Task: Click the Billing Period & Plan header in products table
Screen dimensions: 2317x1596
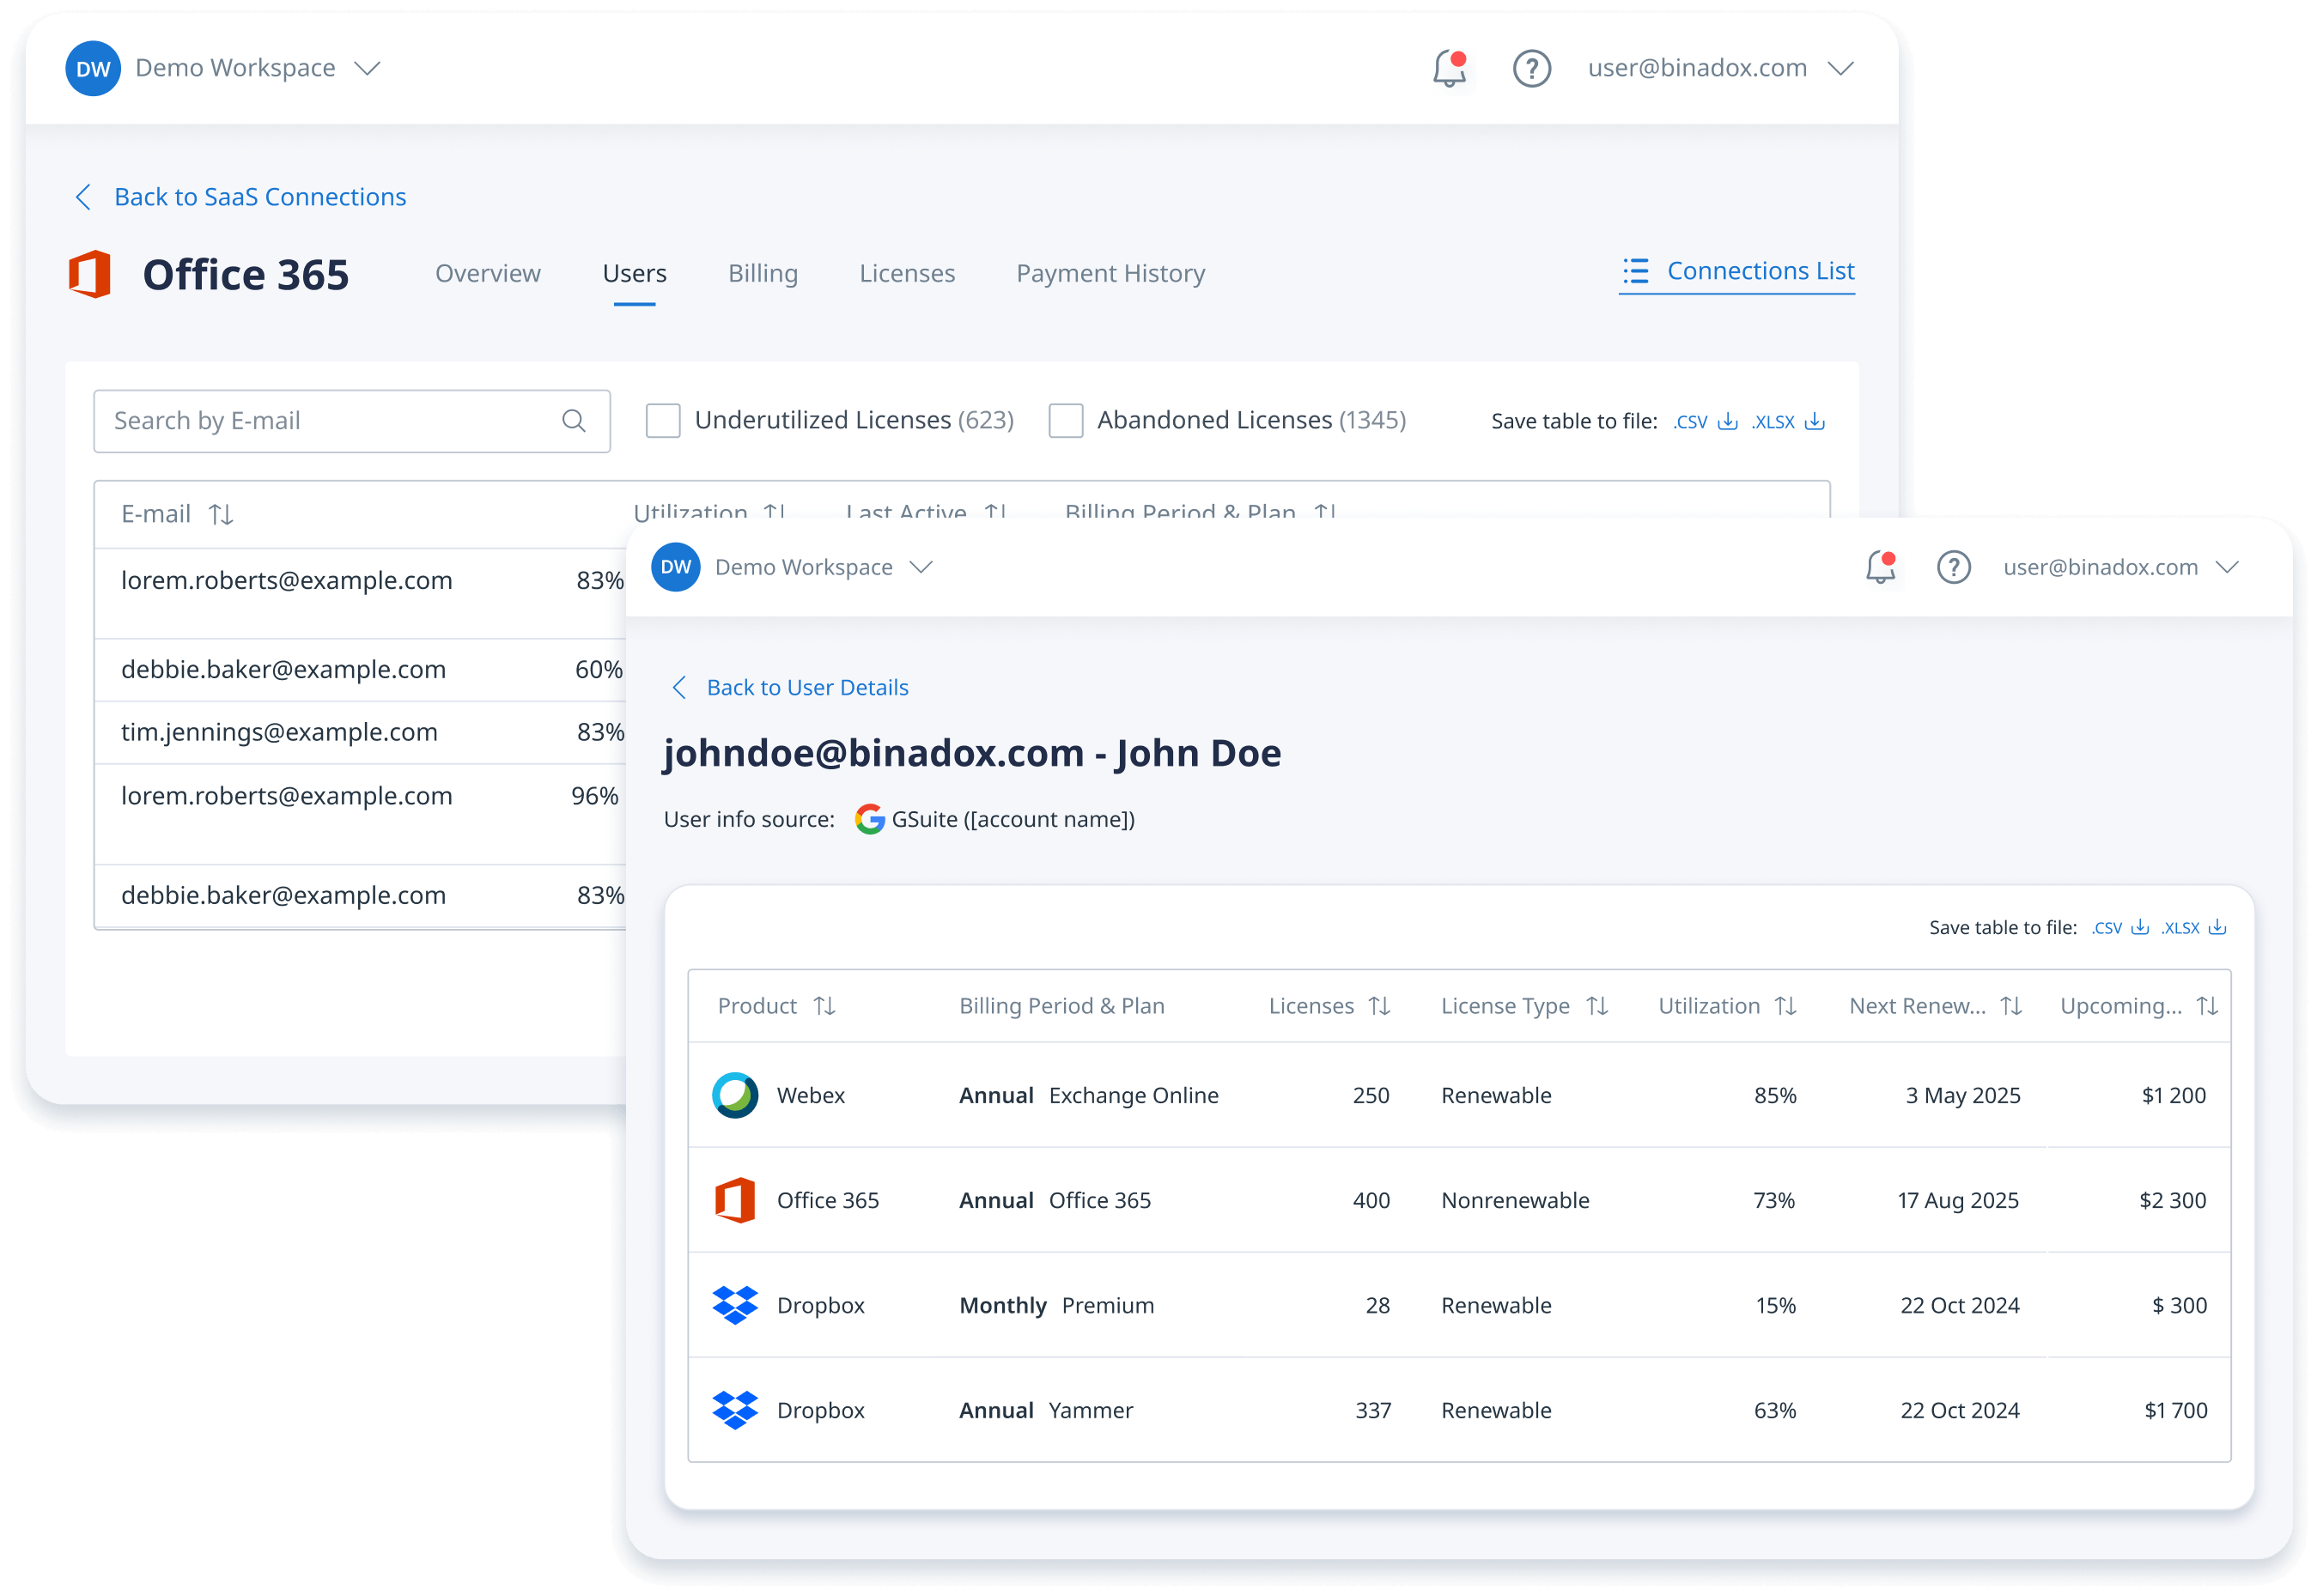Action: pyautogui.click(x=1061, y=1005)
